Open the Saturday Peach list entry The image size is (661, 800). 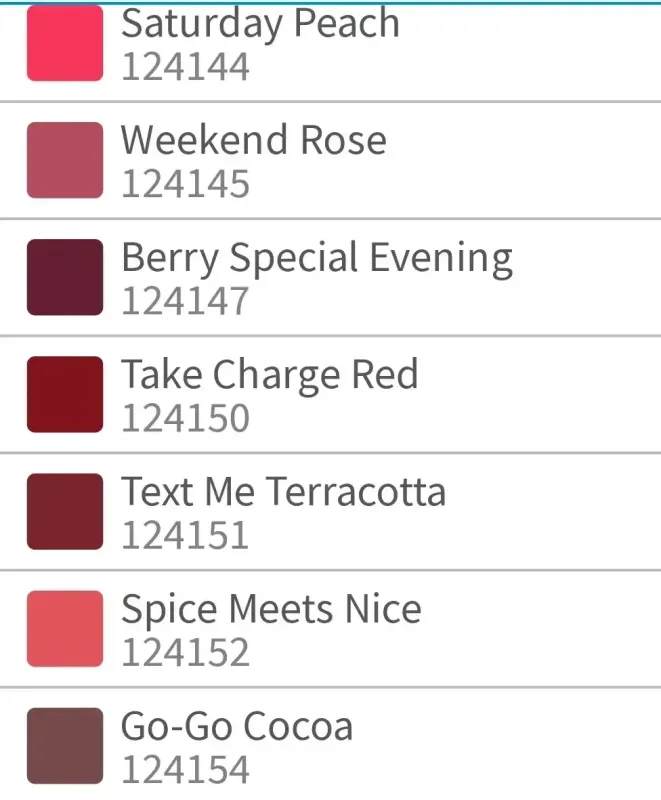(330, 52)
